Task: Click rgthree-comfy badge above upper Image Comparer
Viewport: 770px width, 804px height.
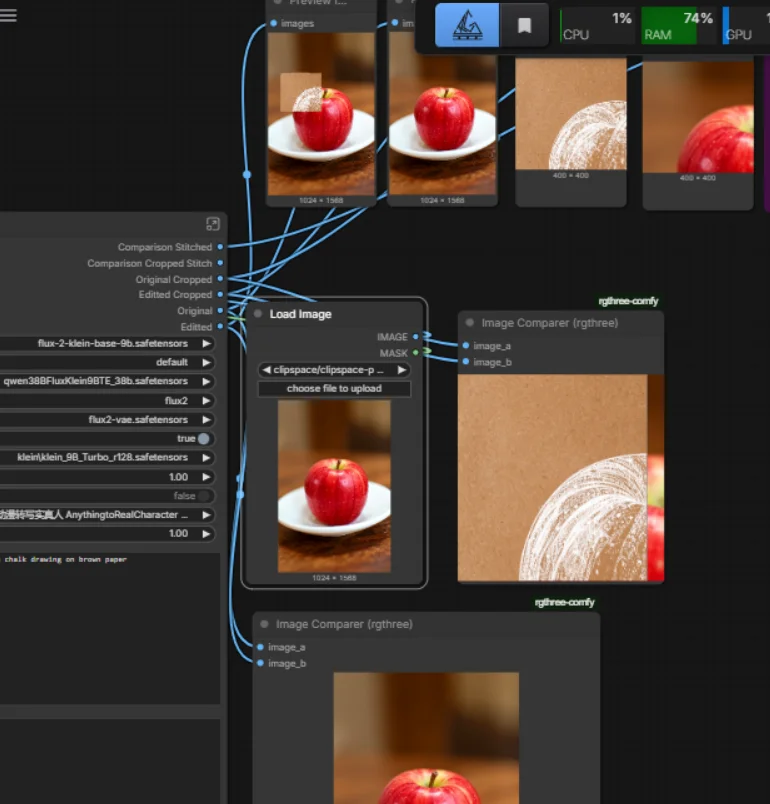Action: click(x=628, y=301)
